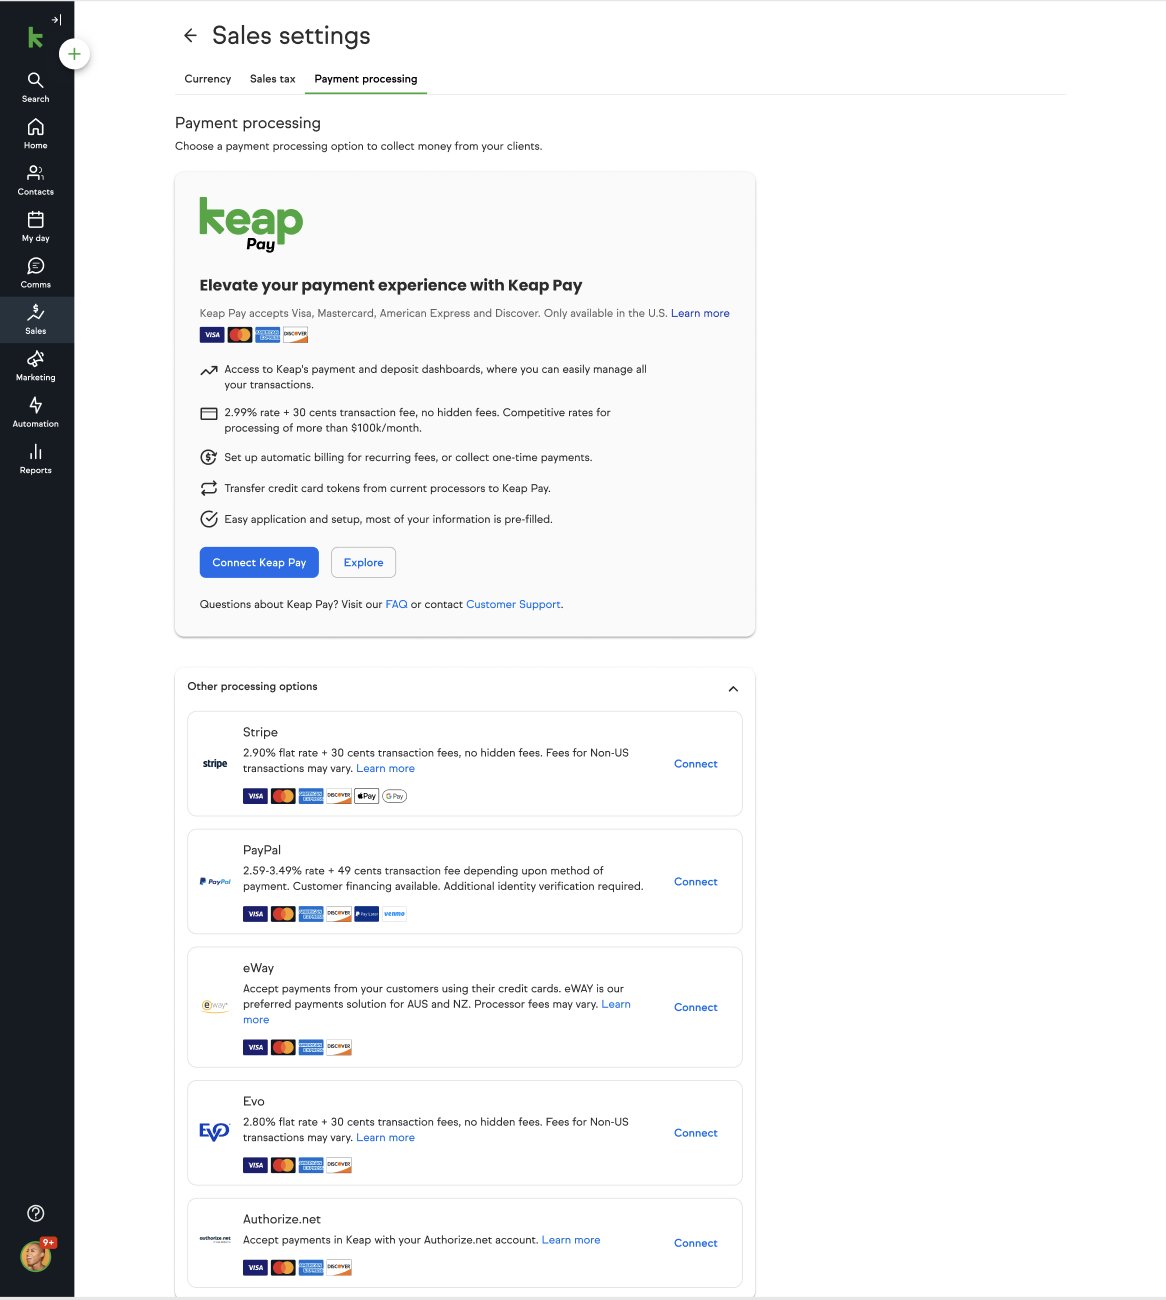Click the user profile avatar
Viewport: 1166px width, 1300px height.
[36, 1256]
